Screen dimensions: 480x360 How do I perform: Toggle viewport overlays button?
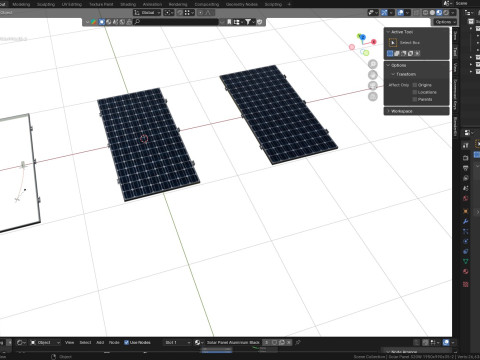[x=400, y=13]
